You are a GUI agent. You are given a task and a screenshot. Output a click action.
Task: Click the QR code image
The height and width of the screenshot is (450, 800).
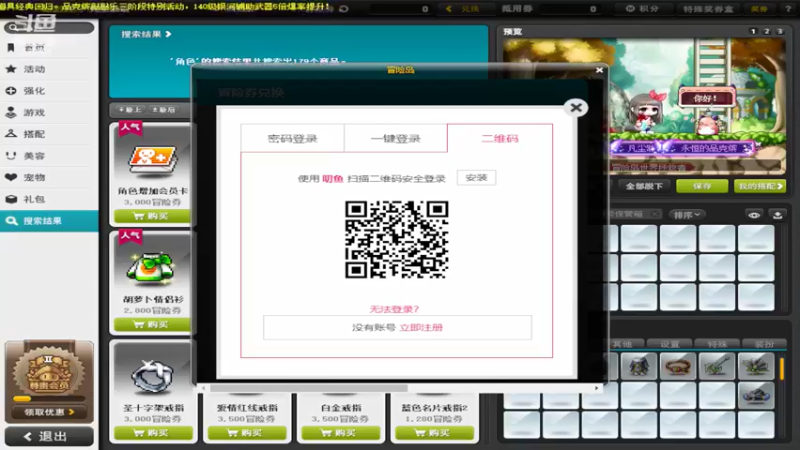point(396,239)
